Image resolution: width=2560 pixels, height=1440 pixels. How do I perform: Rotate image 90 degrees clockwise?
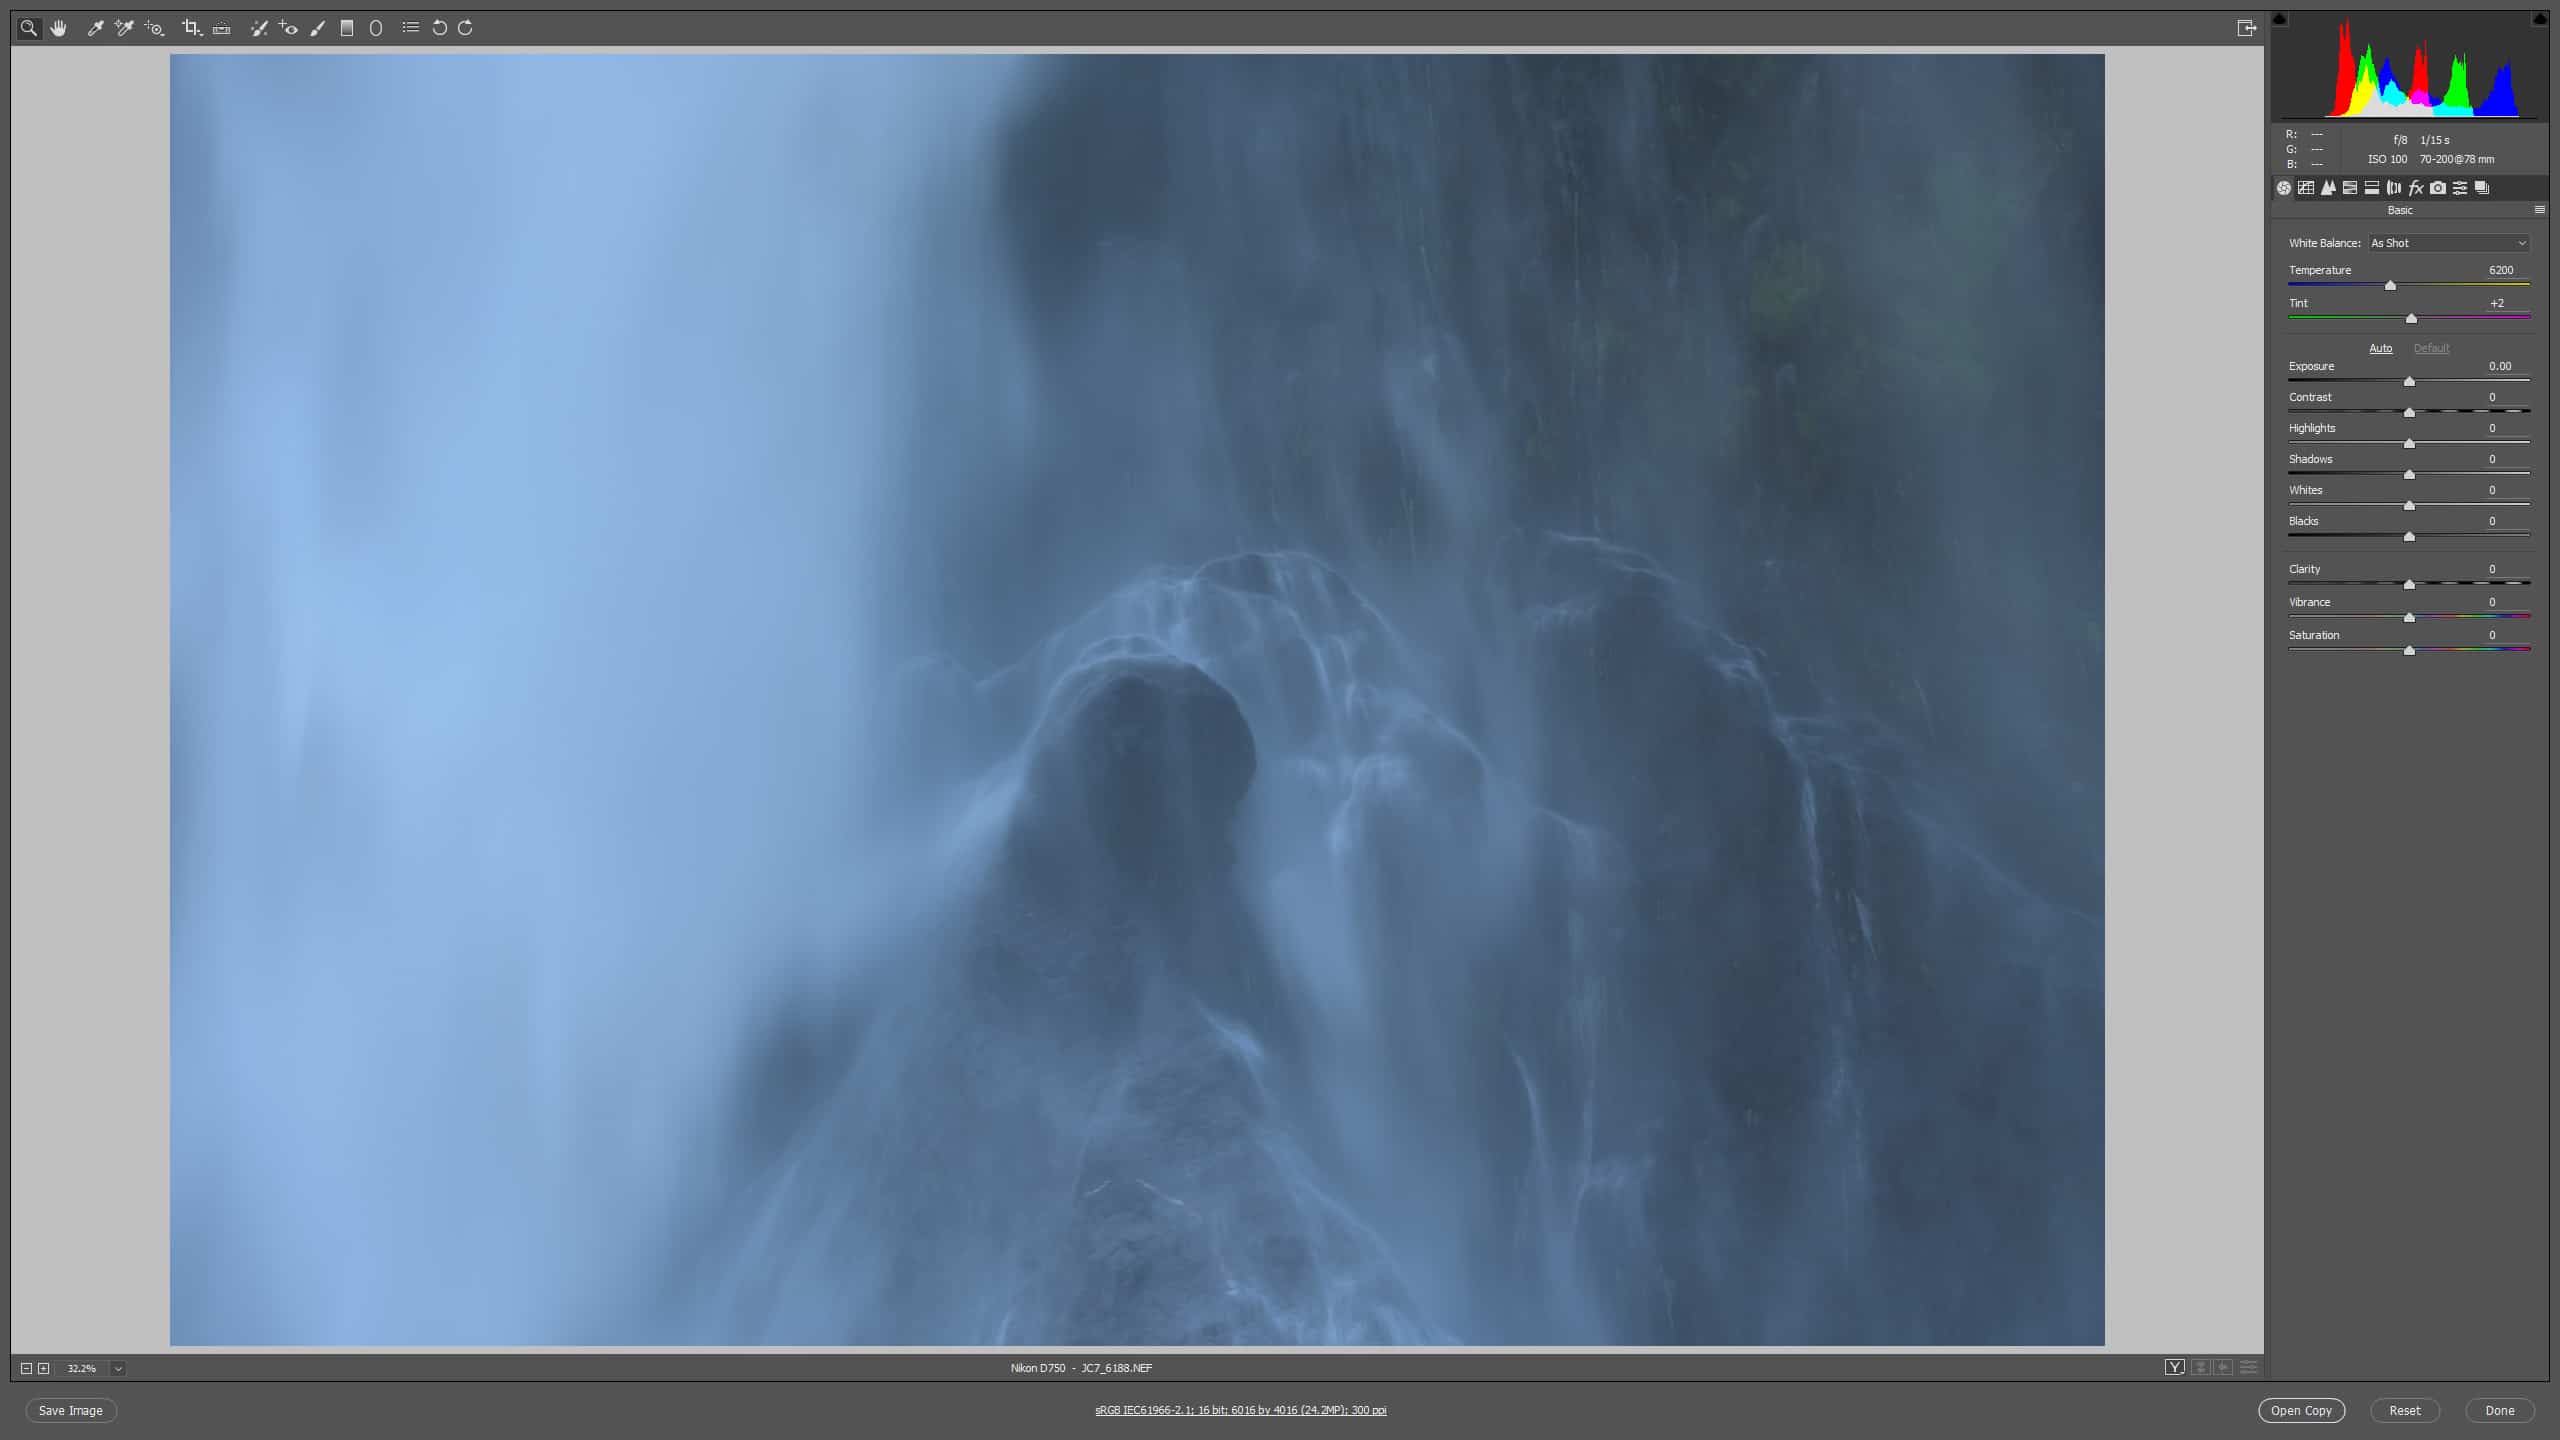(x=465, y=28)
